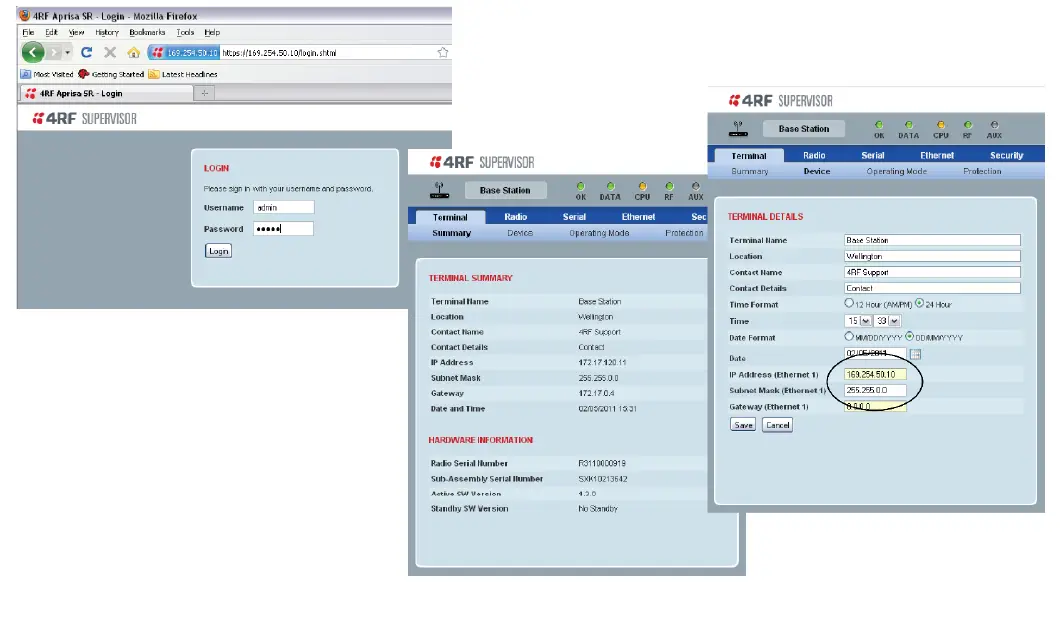Open a new tab with plus button
1062x624 pixels.
[205, 93]
